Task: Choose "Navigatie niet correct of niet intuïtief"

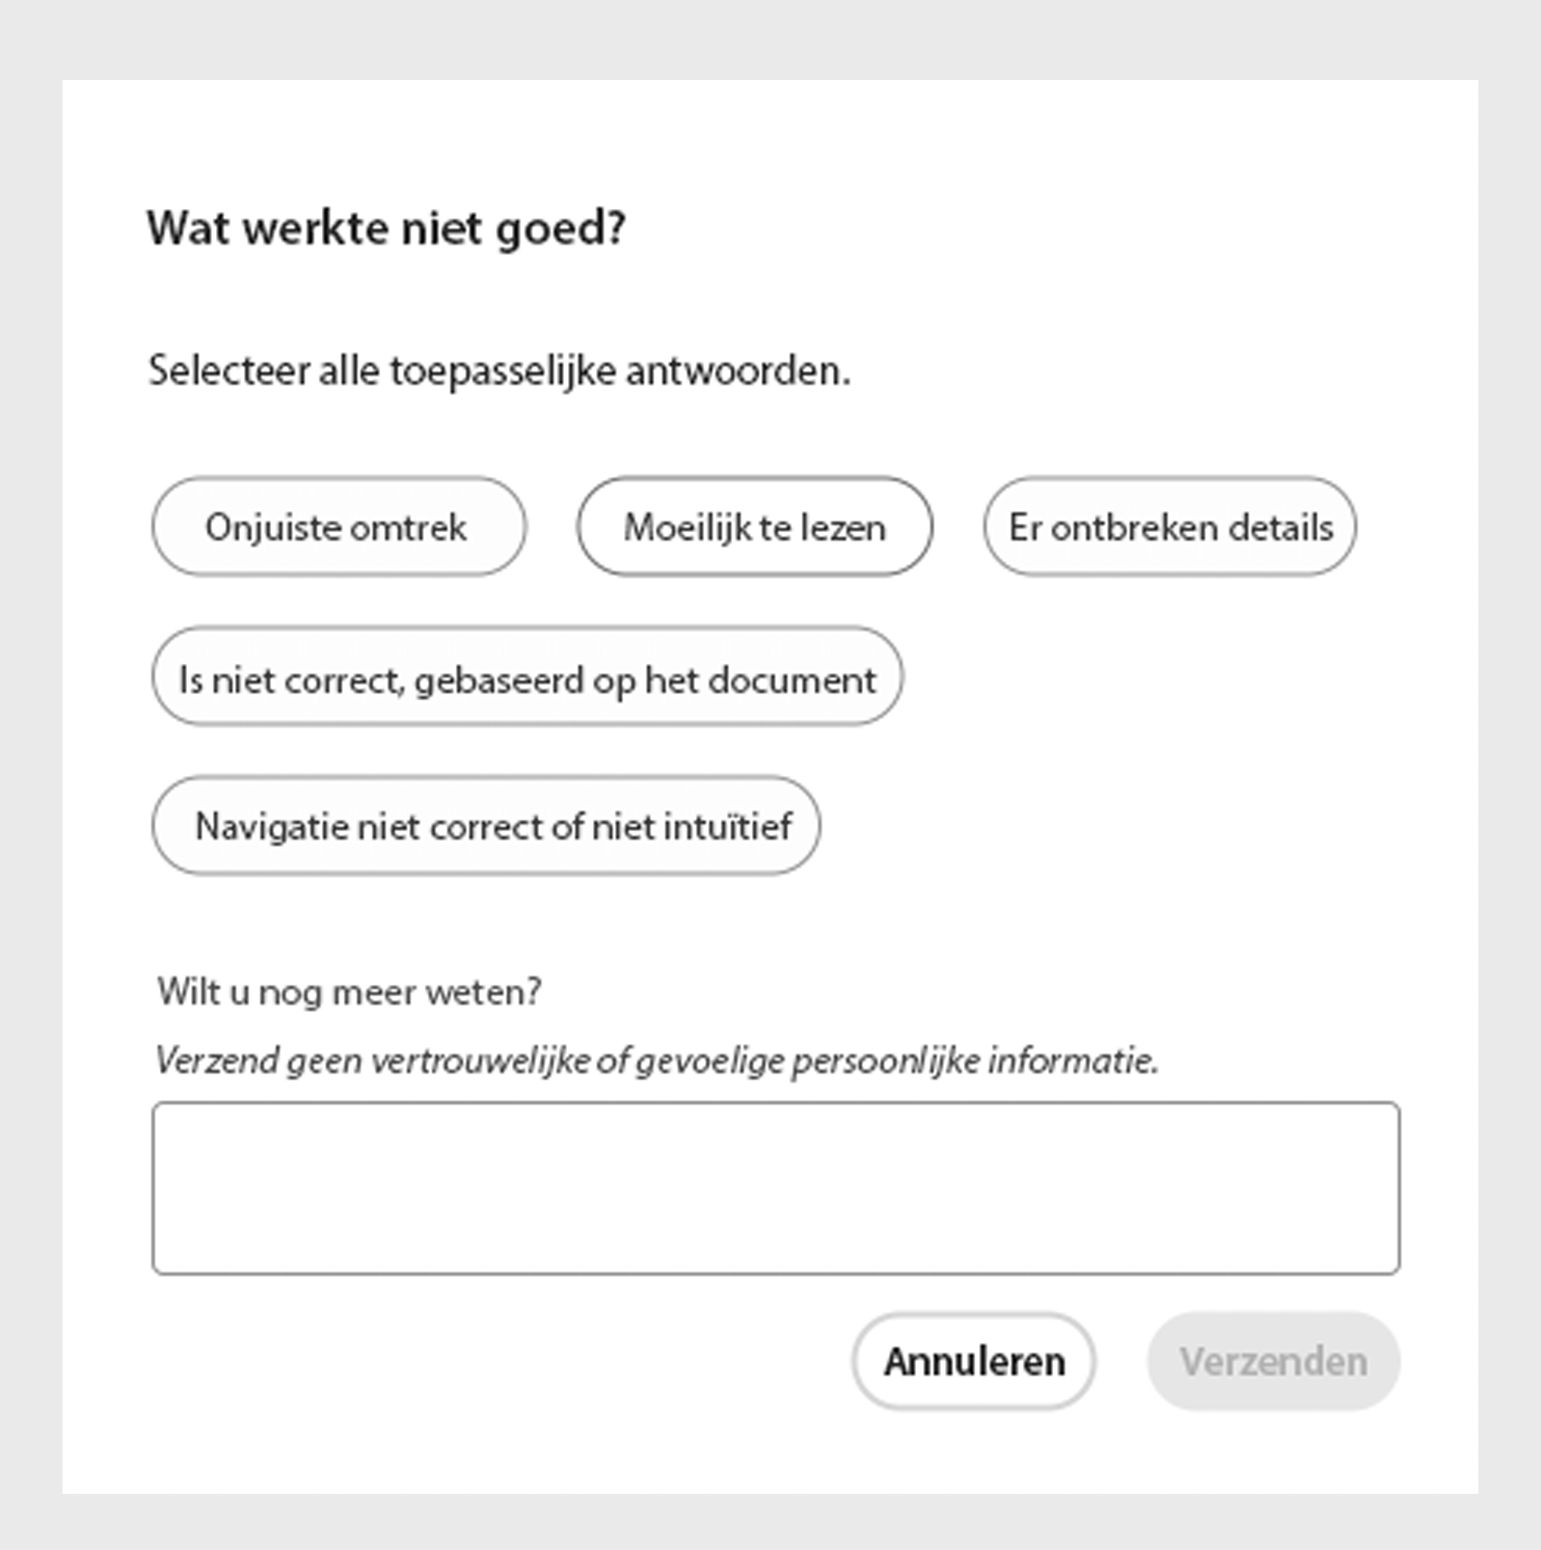Action: 485,825
